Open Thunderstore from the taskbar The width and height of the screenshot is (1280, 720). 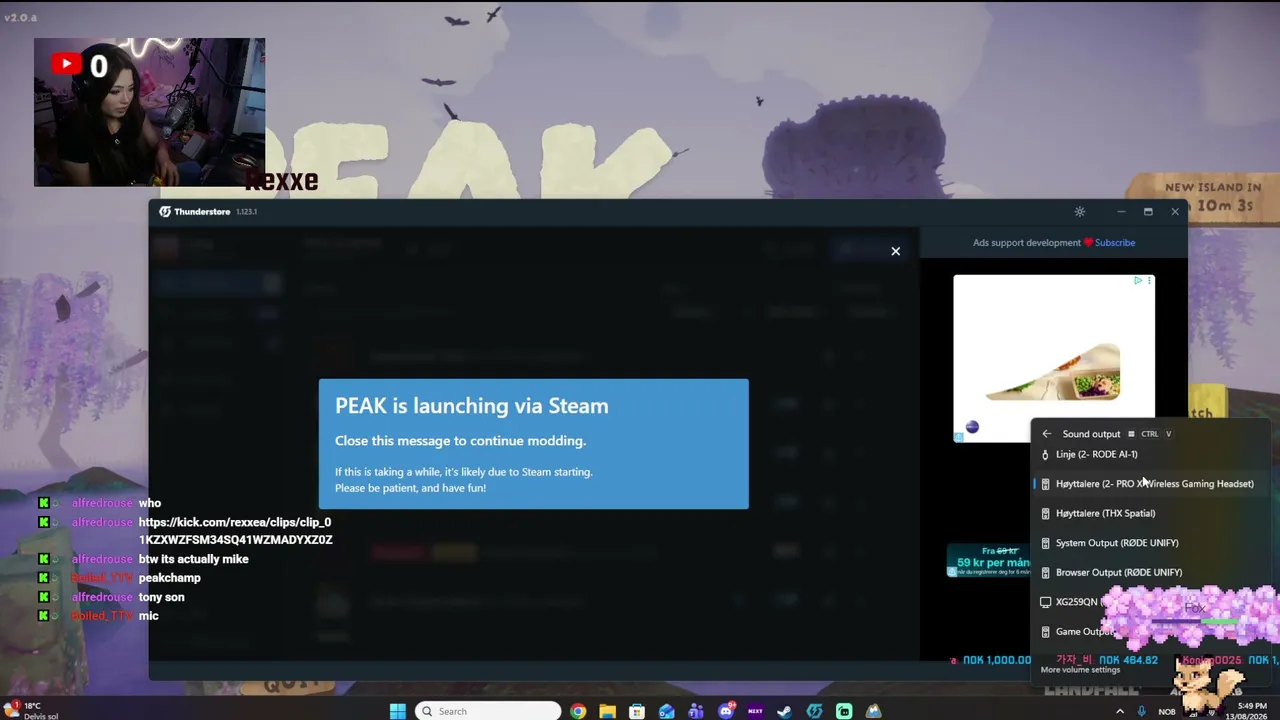point(814,711)
